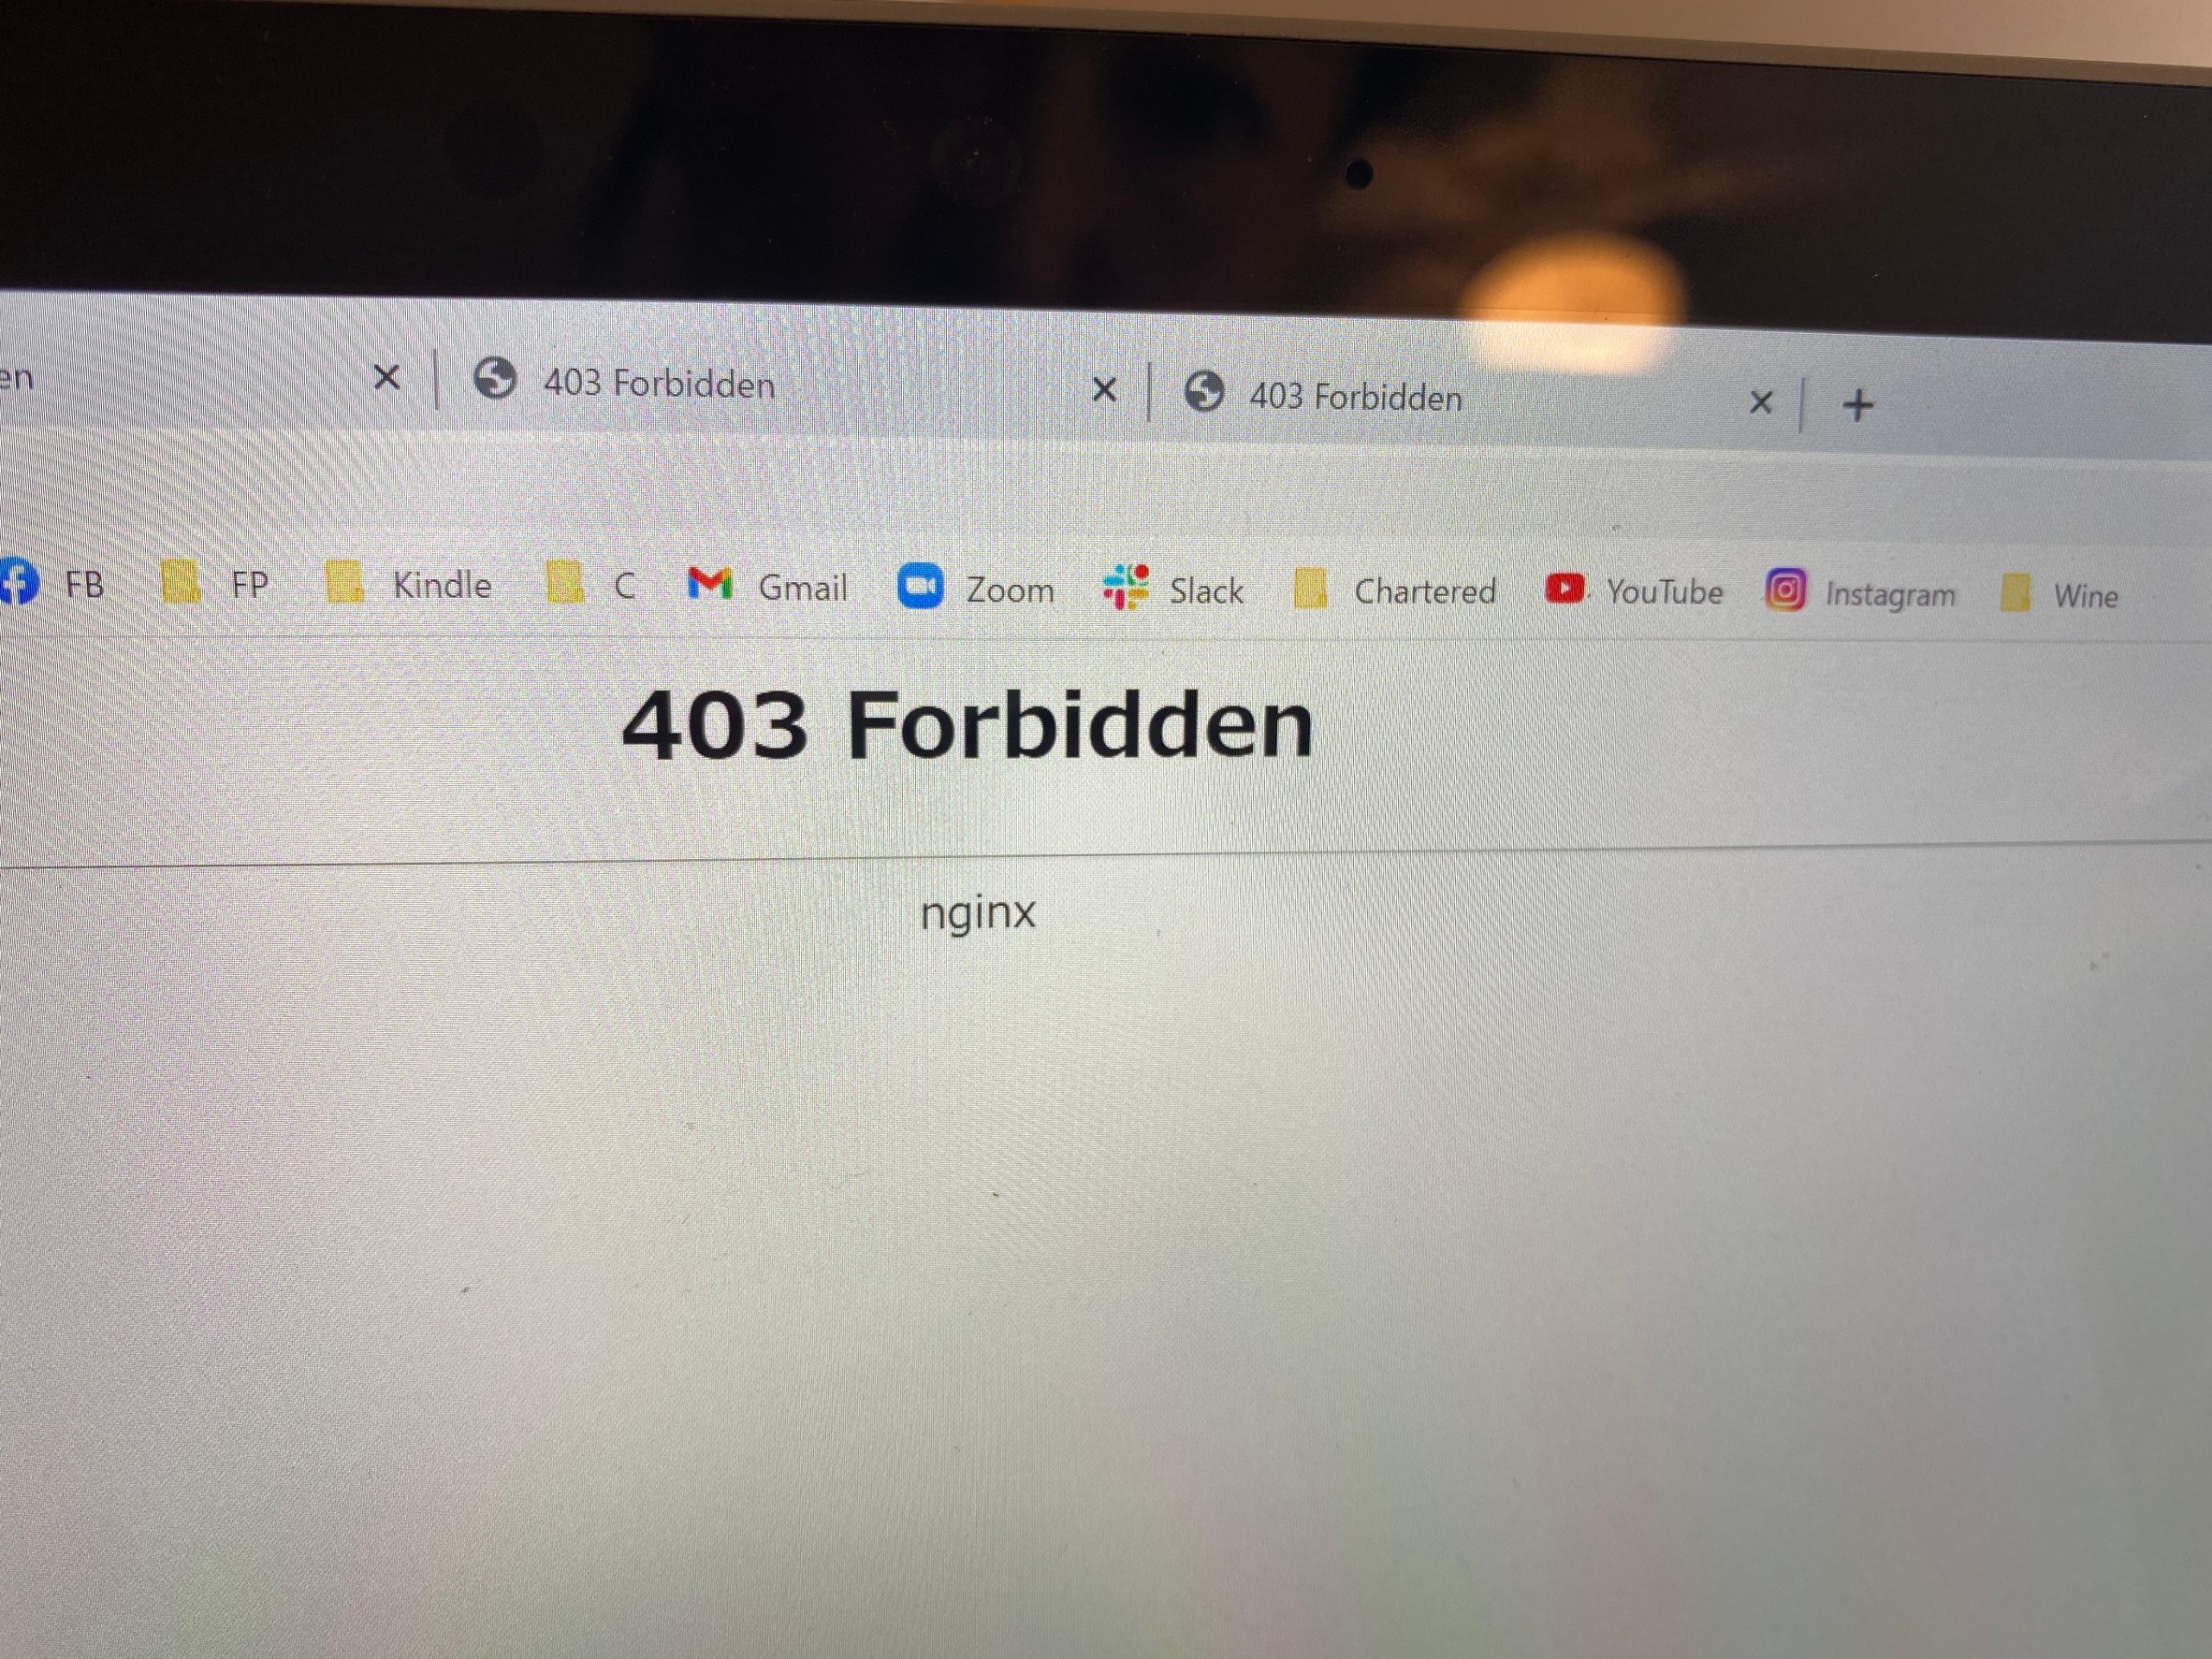Open the FP bookmark folder icon
This screenshot has height=1659, width=2212.
point(180,582)
